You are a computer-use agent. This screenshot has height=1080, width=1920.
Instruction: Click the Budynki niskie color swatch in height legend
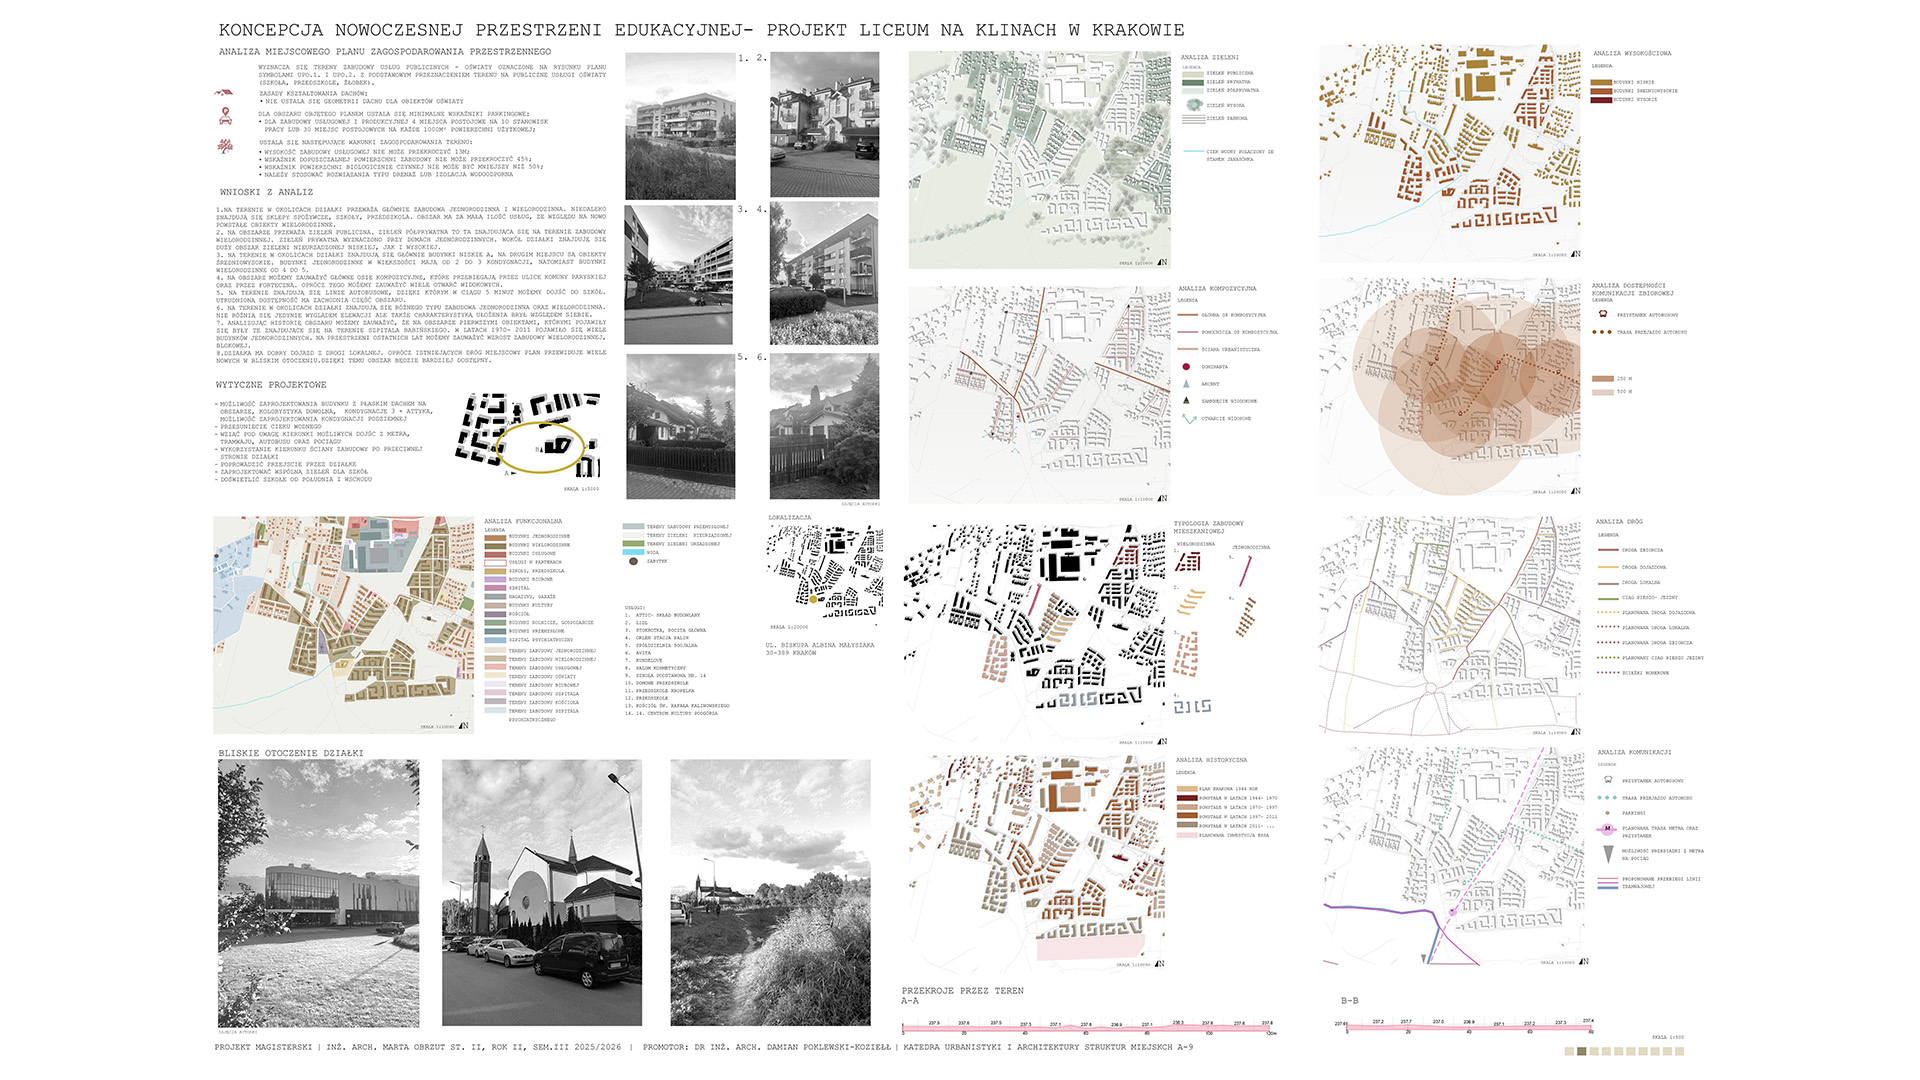click(1601, 83)
